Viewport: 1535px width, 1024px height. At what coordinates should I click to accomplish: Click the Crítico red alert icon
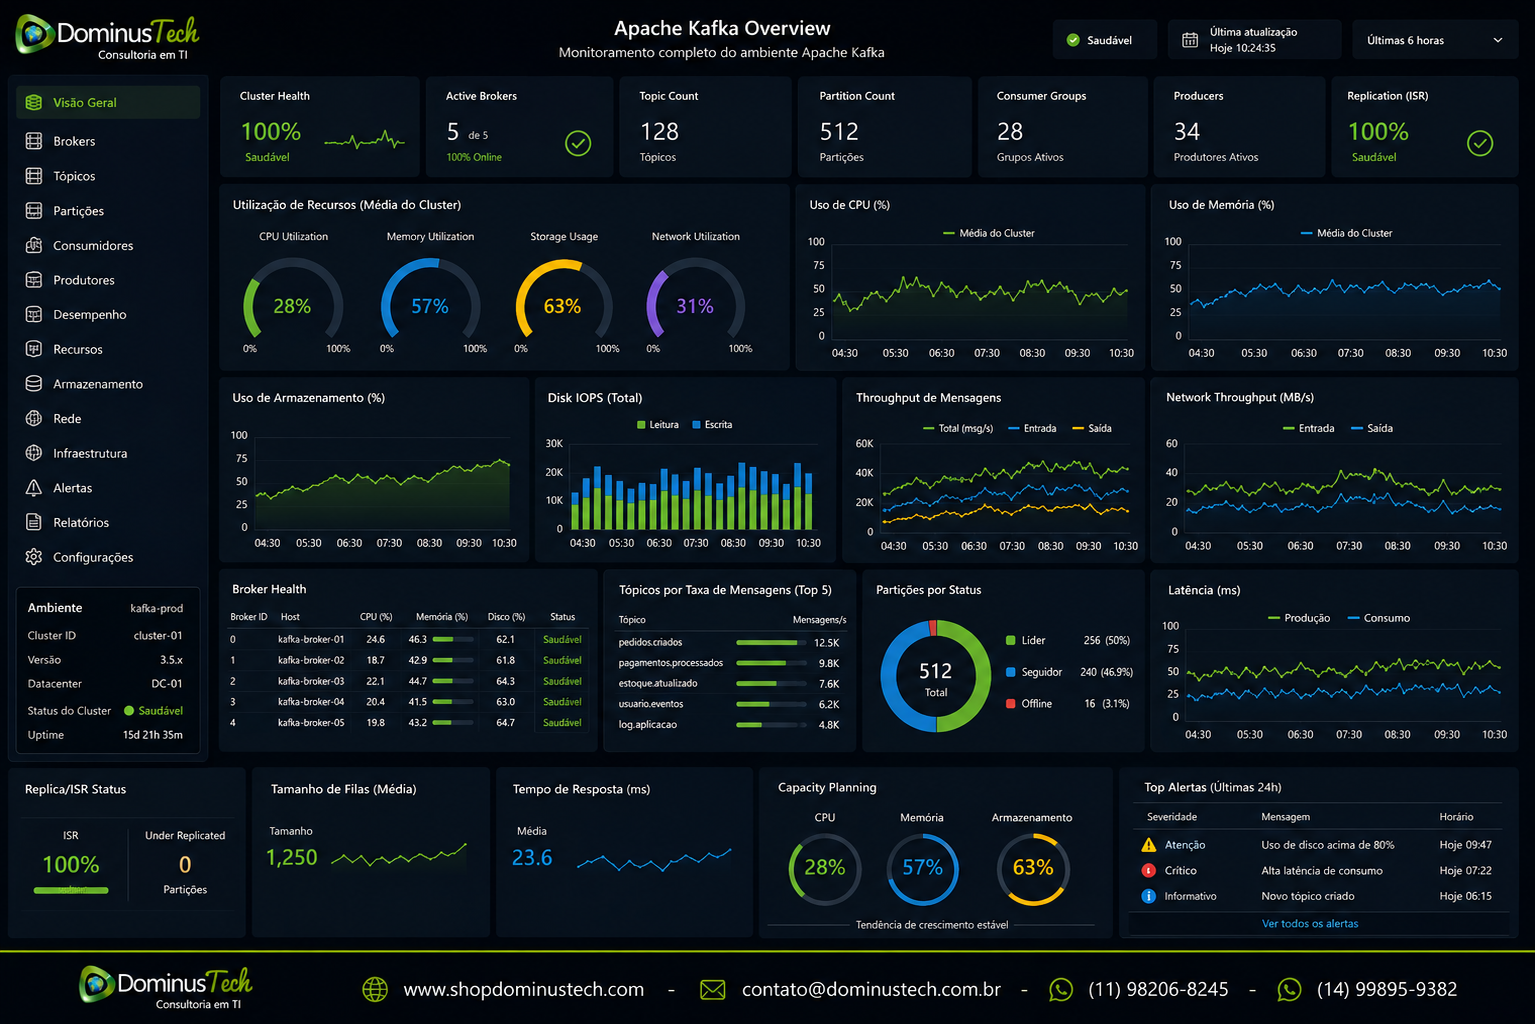click(x=1149, y=870)
